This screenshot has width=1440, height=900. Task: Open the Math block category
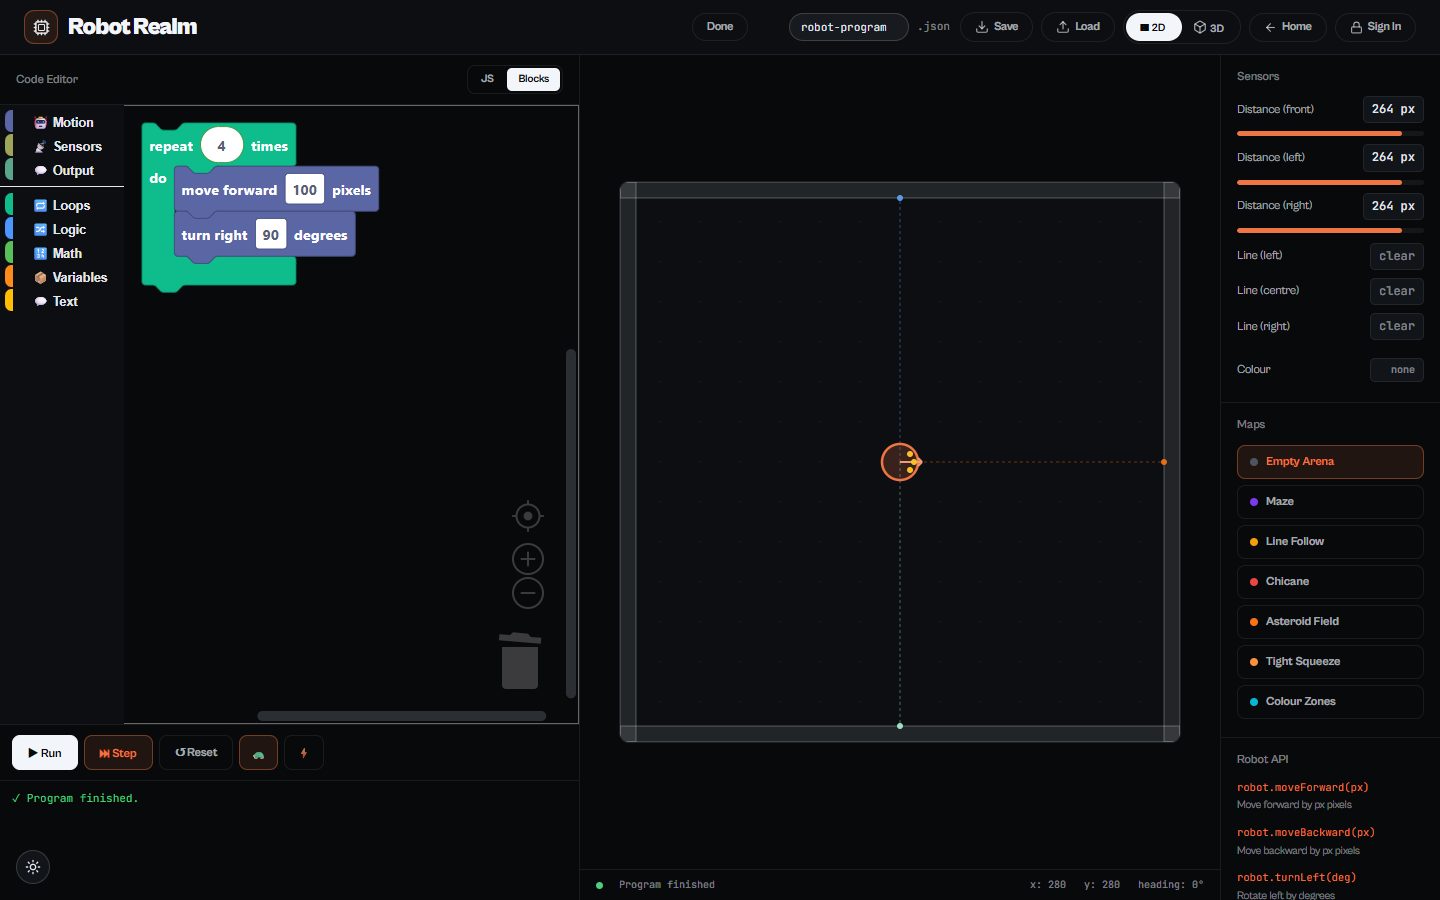pos(63,253)
